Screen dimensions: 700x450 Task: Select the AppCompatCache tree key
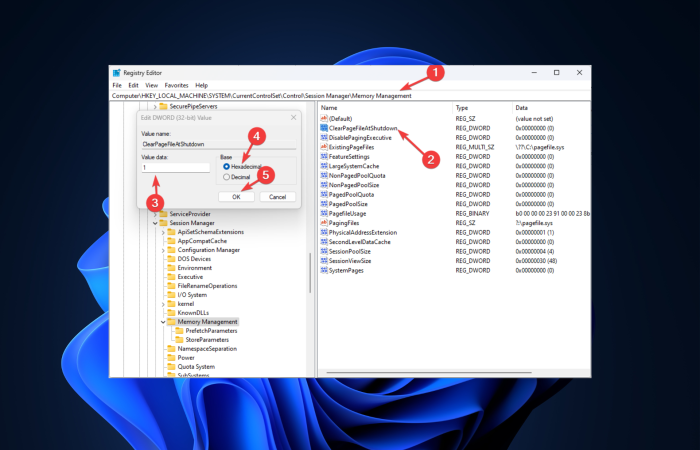click(x=202, y=241)
